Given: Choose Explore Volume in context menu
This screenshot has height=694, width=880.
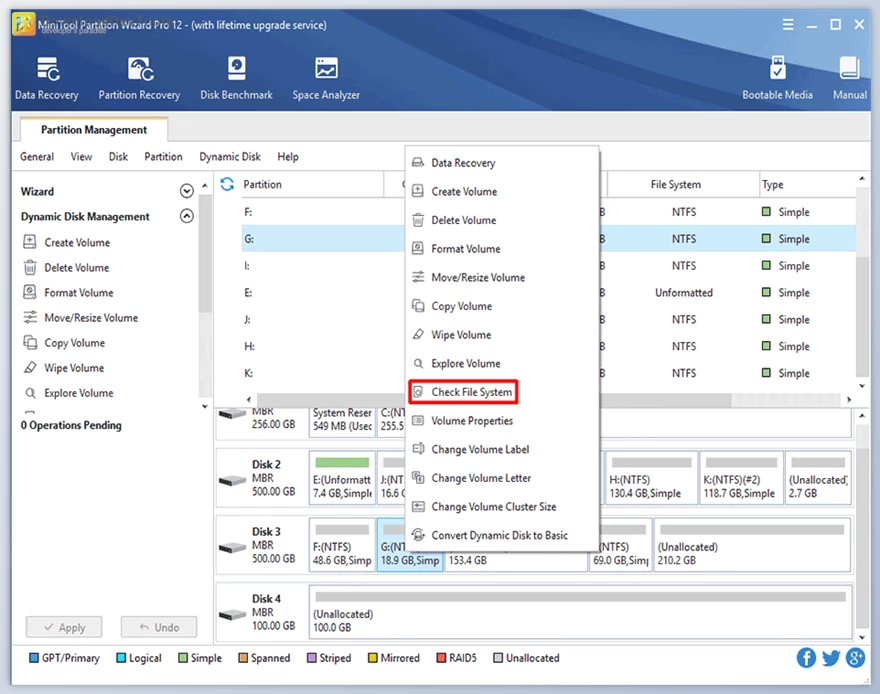Looking at the screenshot, I should pyautogui.click(x=502, y=363).
